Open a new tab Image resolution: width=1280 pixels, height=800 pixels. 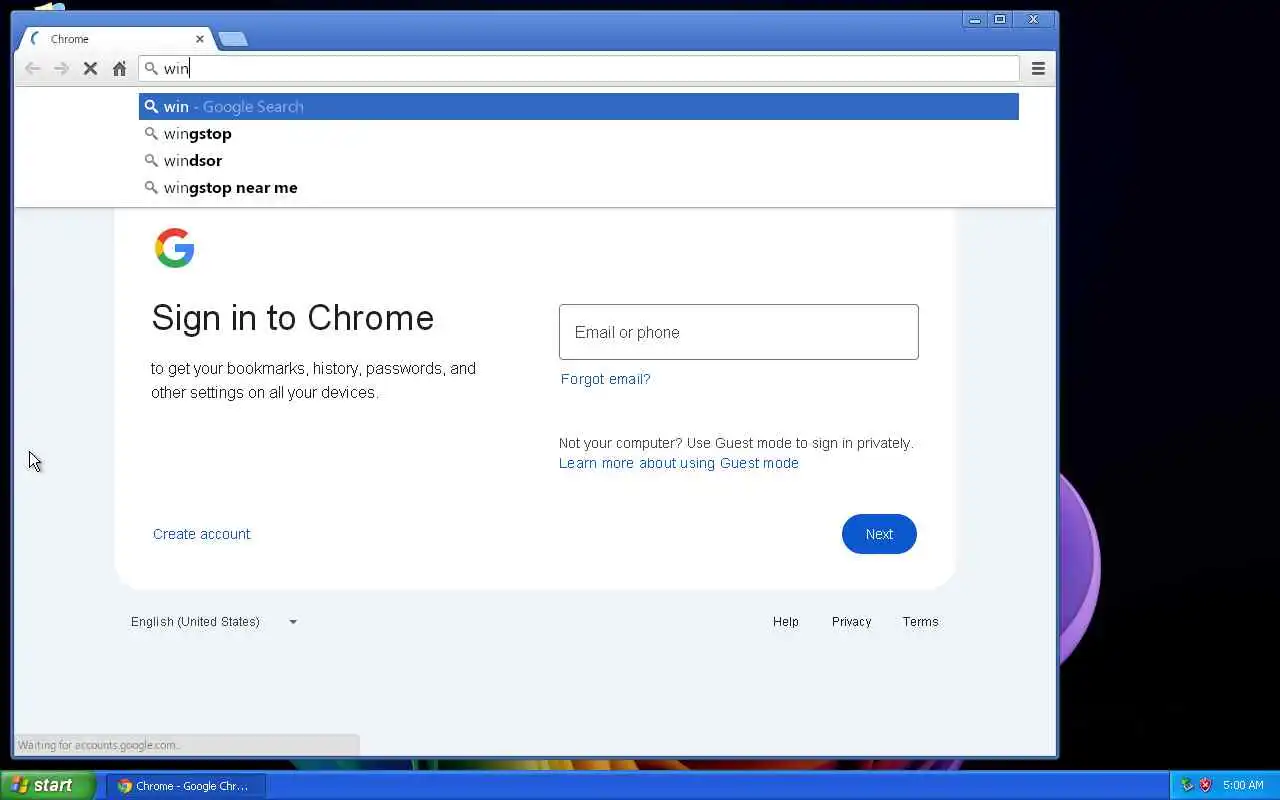click(232, 39)
